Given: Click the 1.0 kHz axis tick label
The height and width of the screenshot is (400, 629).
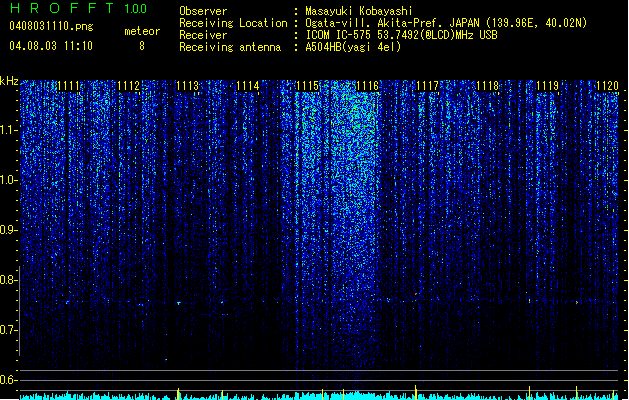Looking at the screenshot, I should pos(8,181).
